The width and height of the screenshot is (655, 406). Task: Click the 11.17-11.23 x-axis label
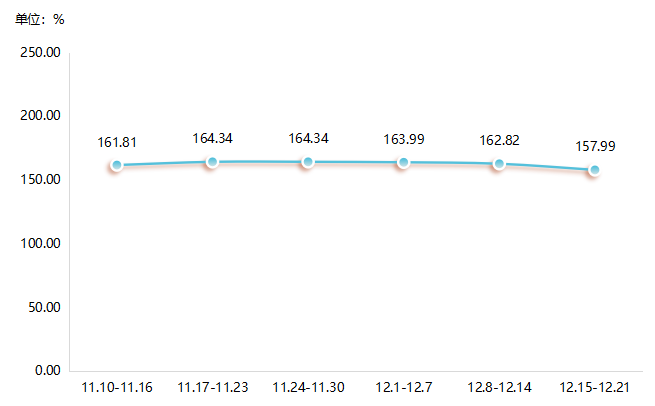(x=212, y=387)
